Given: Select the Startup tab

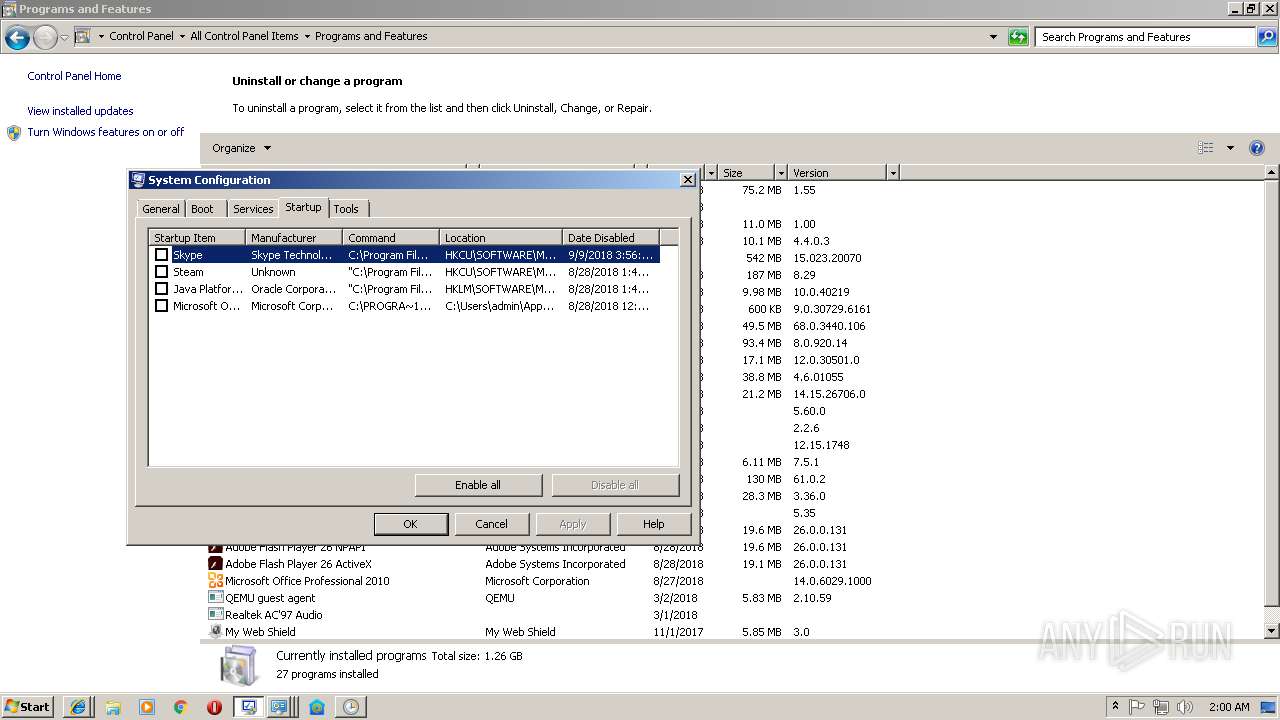Looking at the screenshot, I should 303,207.
